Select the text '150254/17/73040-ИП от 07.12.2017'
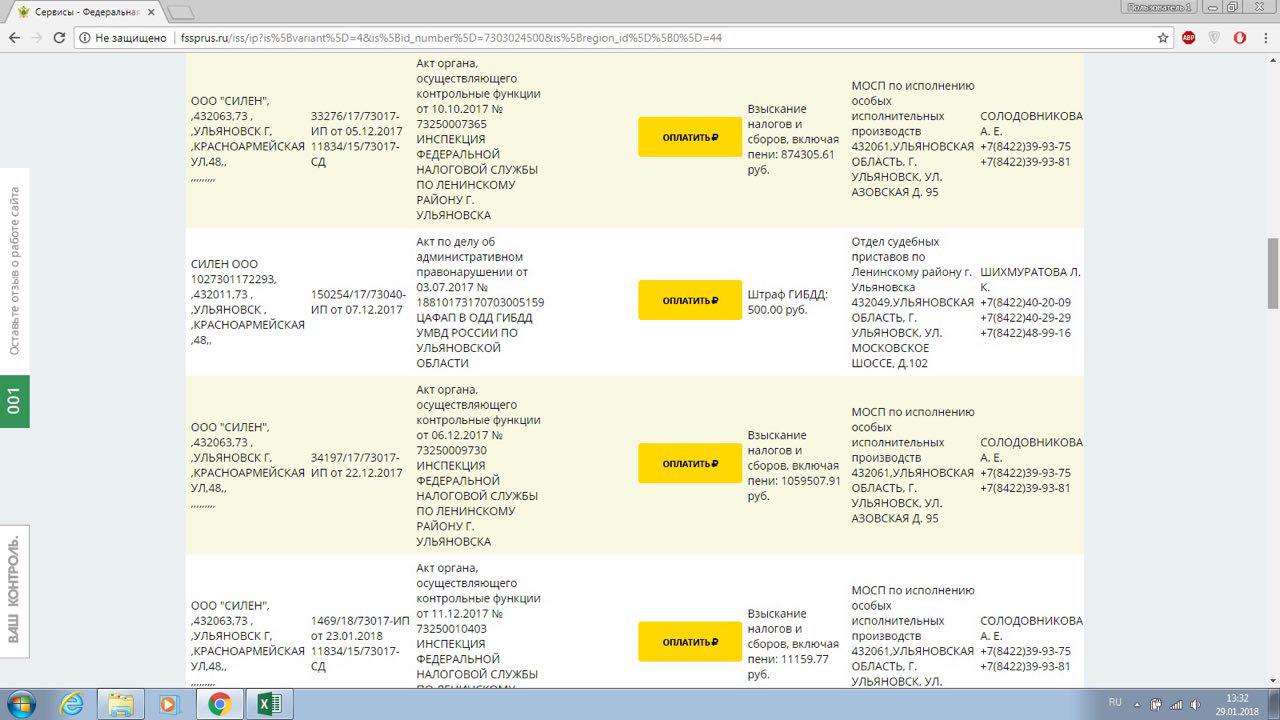Viewport: 1280px width, 720px height. (358, 302)
